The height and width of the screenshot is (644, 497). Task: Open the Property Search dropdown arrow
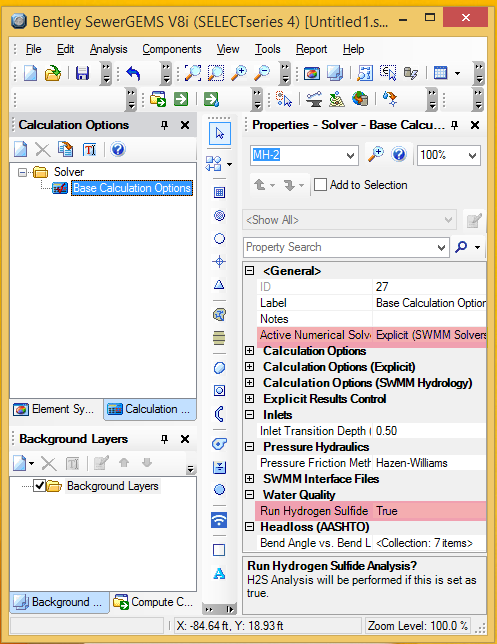pos(441,247)
